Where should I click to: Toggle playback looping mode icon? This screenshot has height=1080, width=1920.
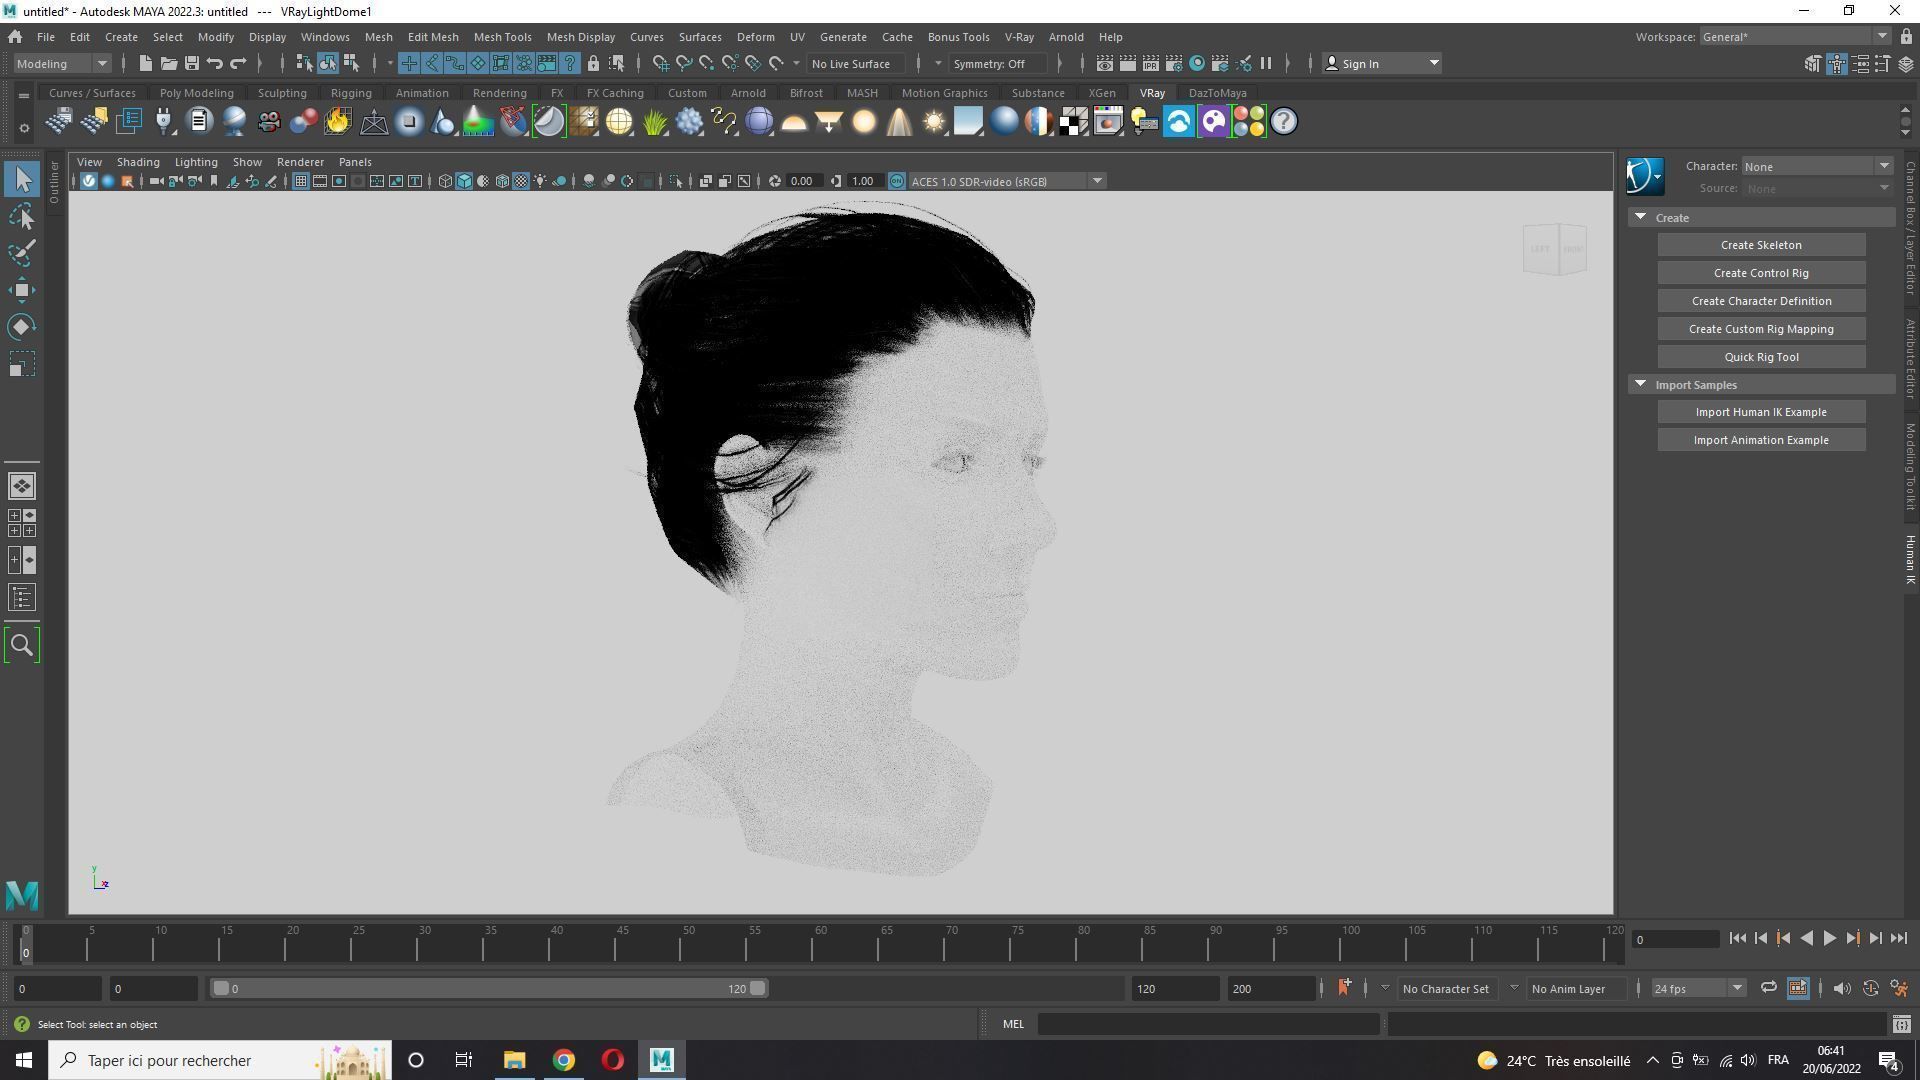coord(1768,988)
